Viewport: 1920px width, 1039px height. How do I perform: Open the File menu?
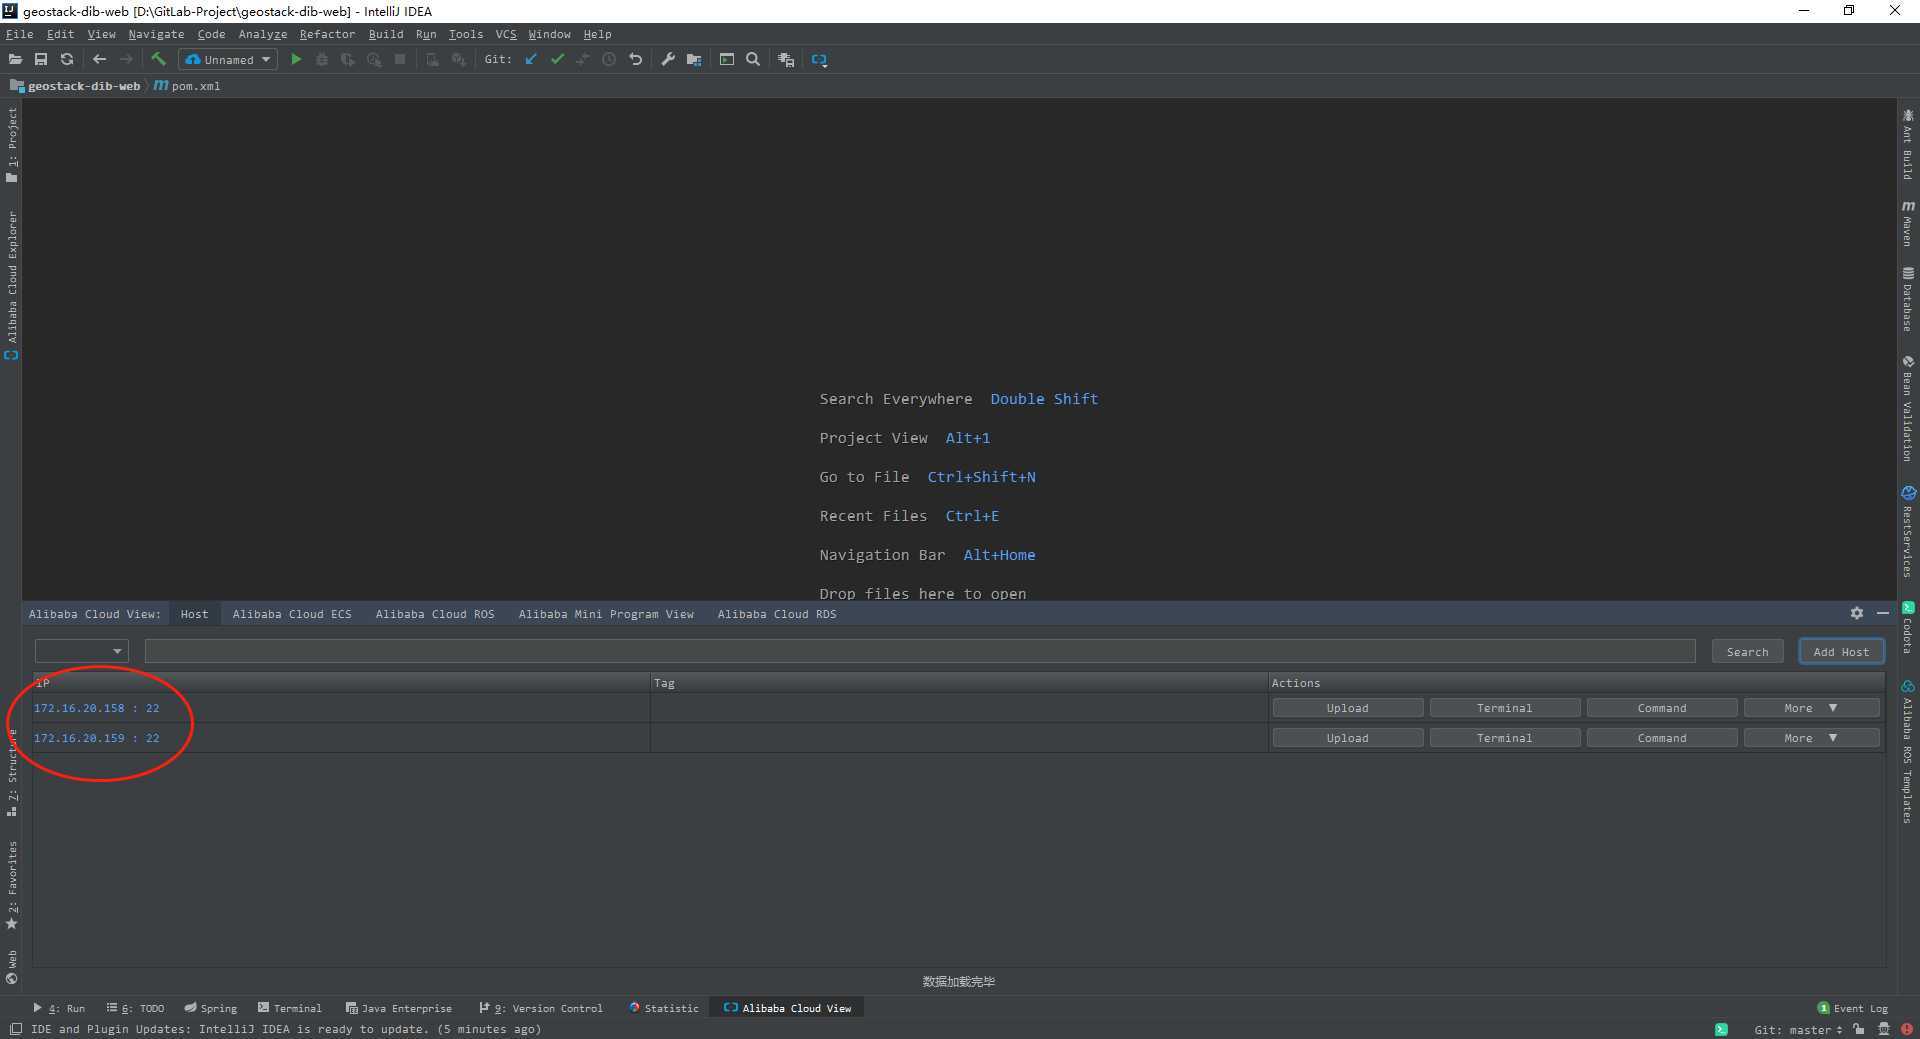click(x=19, y=34)
